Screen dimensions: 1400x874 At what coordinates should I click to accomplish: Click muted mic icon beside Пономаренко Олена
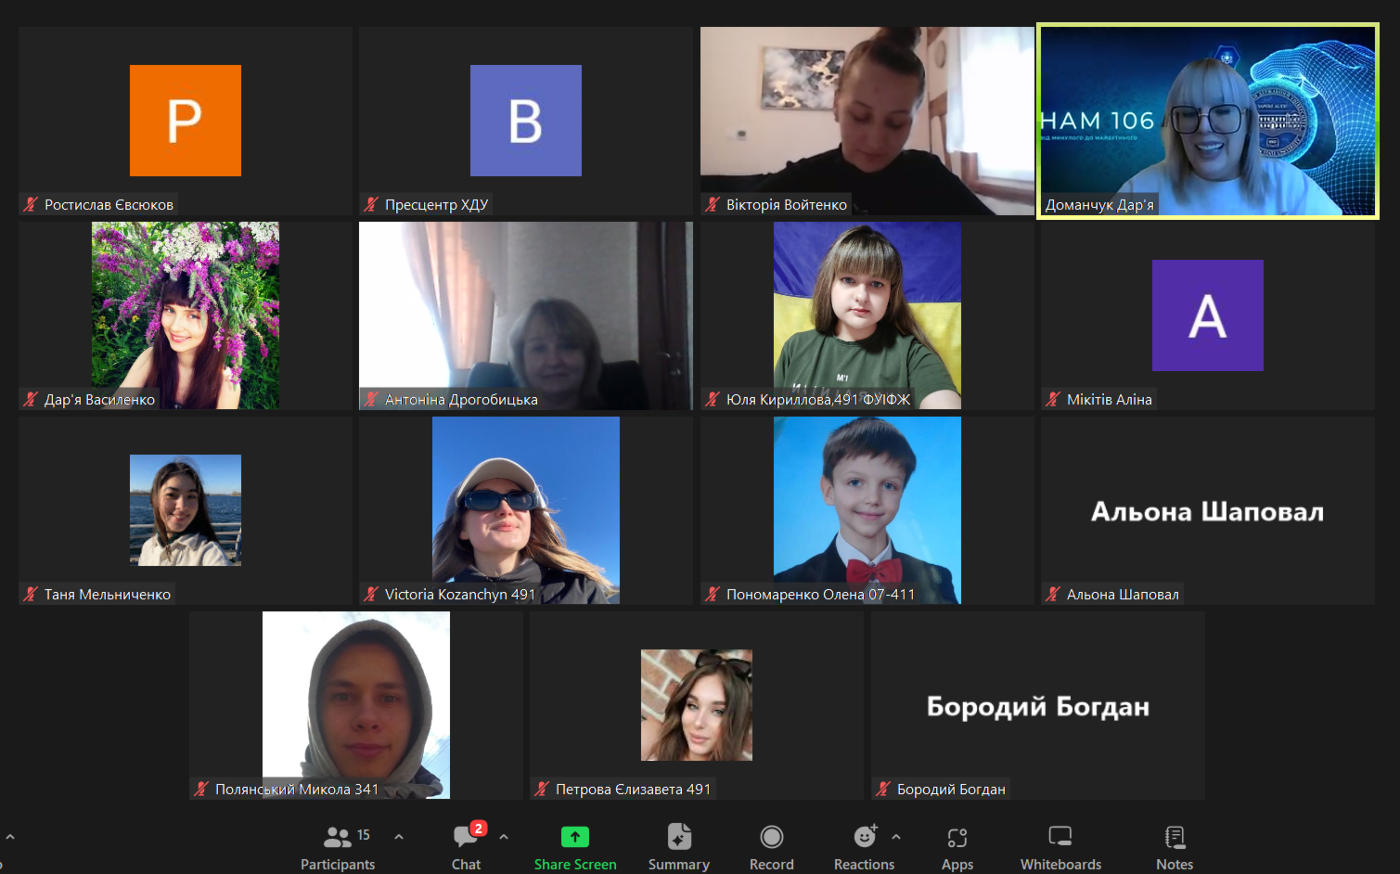point(712,594)
